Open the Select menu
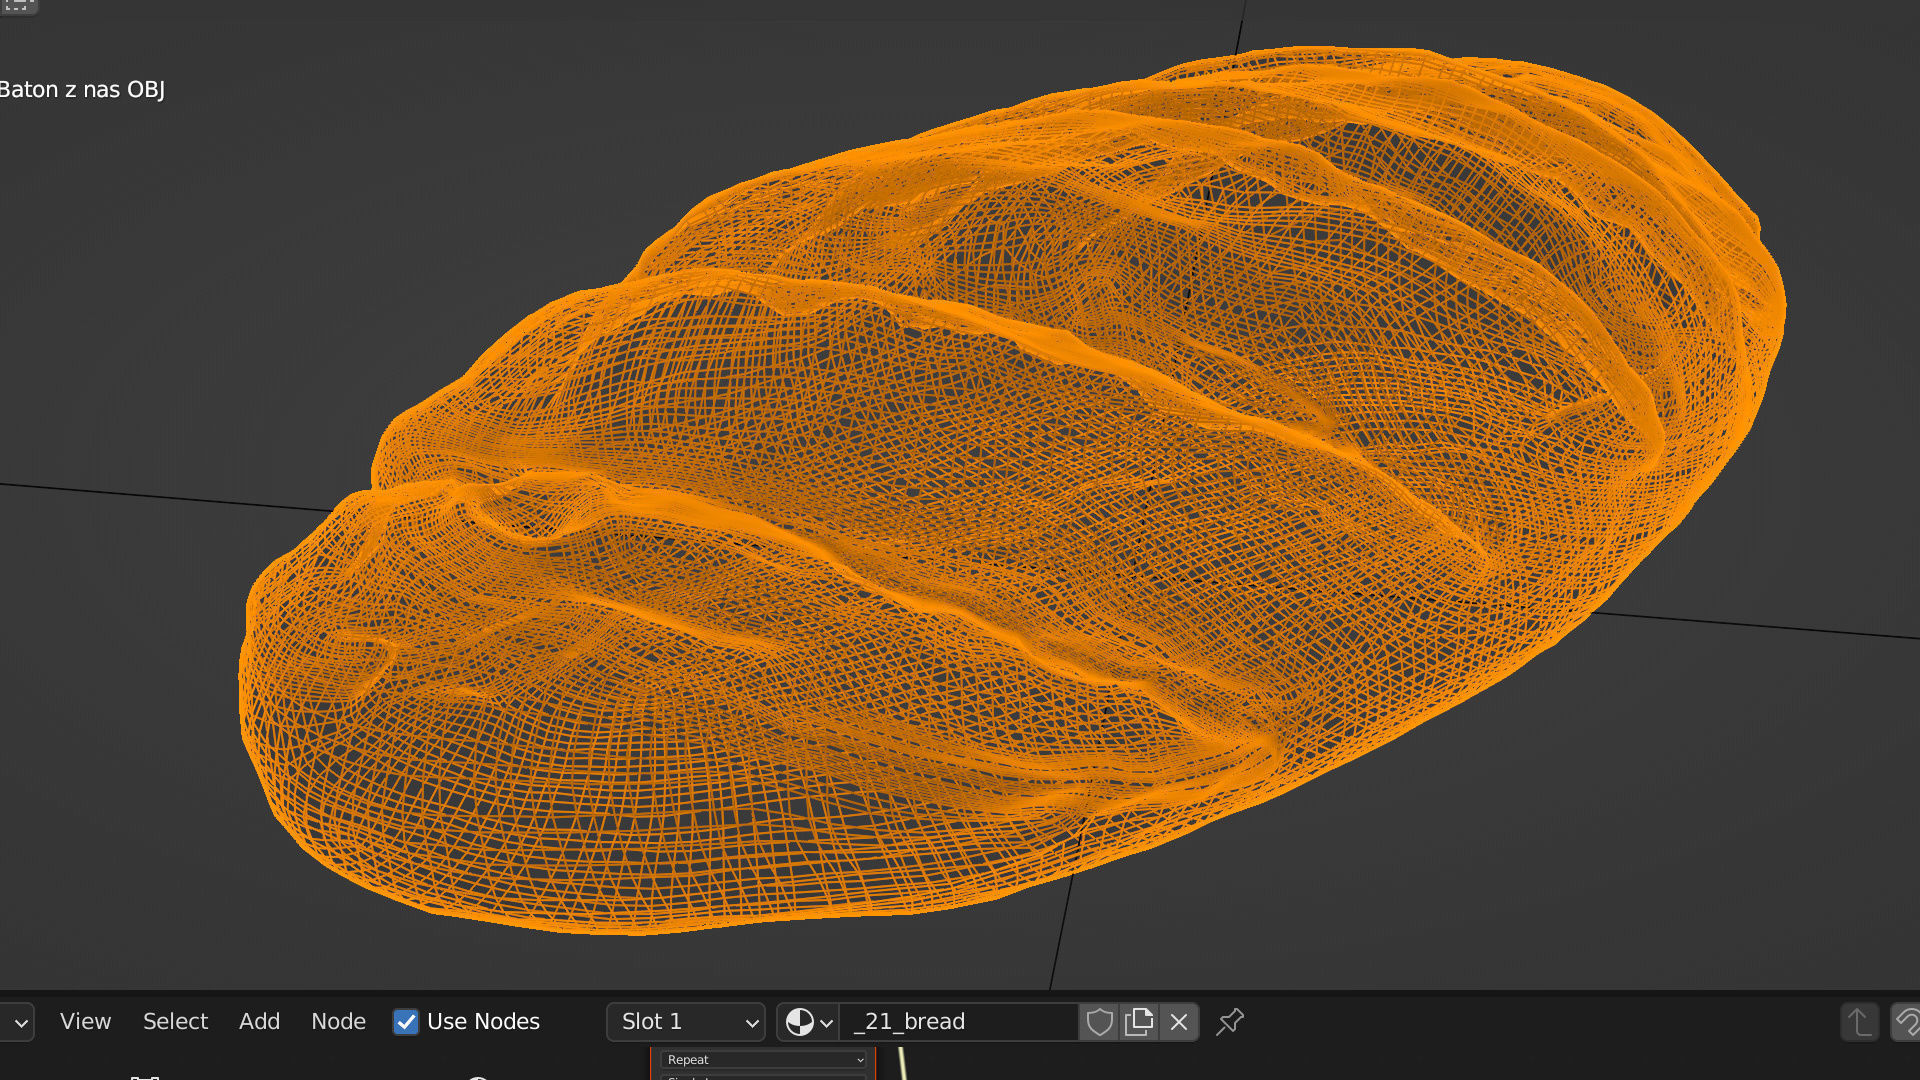1920x1080 pixels. (x=175, y=1022)
